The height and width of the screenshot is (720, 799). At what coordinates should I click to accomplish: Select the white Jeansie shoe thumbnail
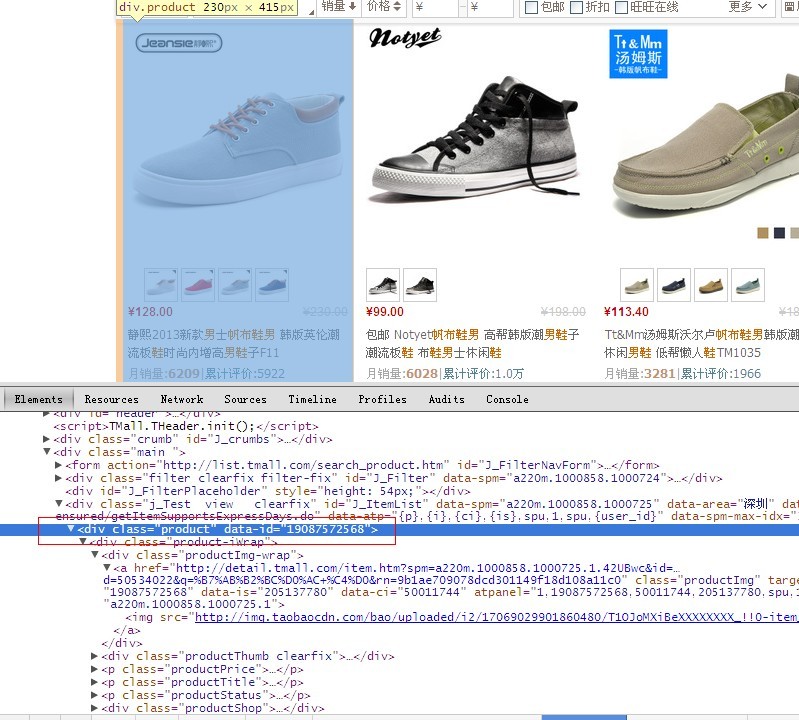[161, 285]
